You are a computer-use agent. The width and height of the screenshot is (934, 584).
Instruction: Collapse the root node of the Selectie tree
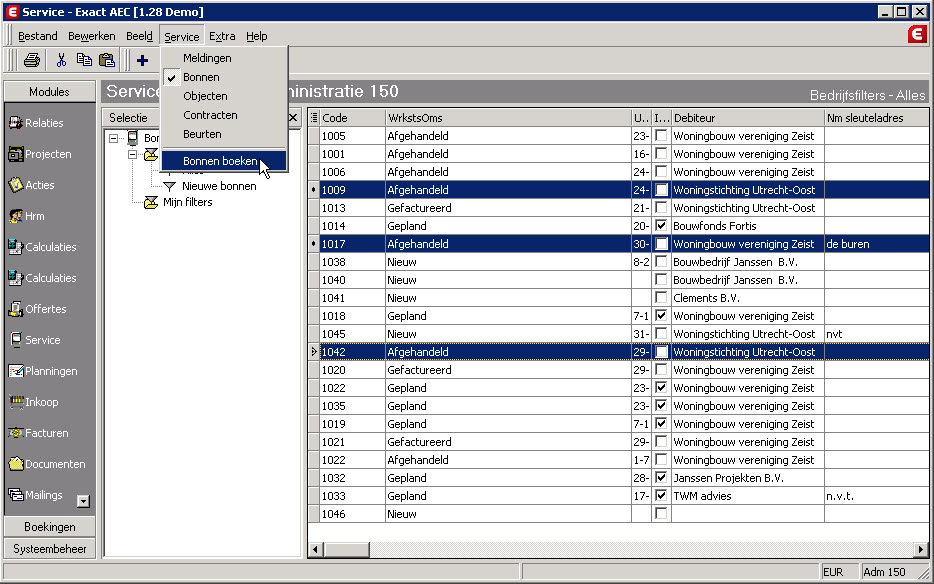click(x=113, y=138)
